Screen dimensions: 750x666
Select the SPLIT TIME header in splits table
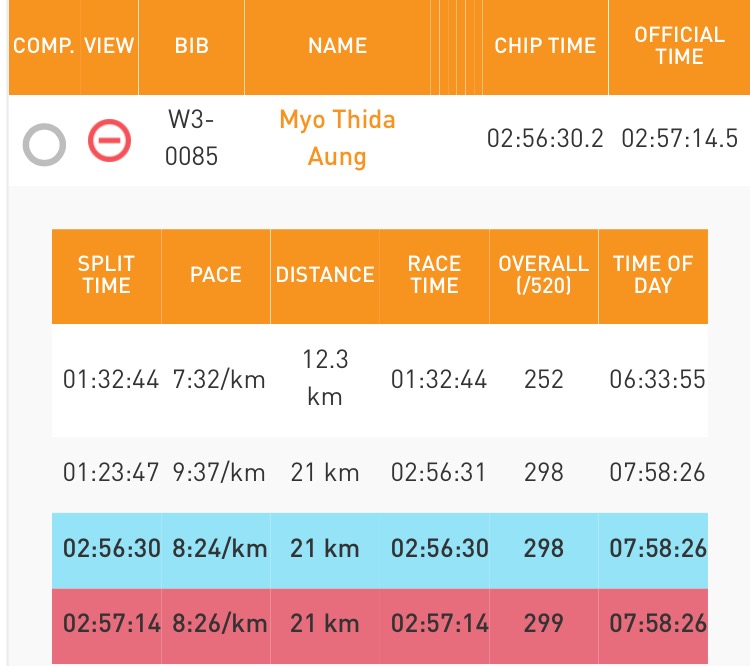(x=106, y=275)
